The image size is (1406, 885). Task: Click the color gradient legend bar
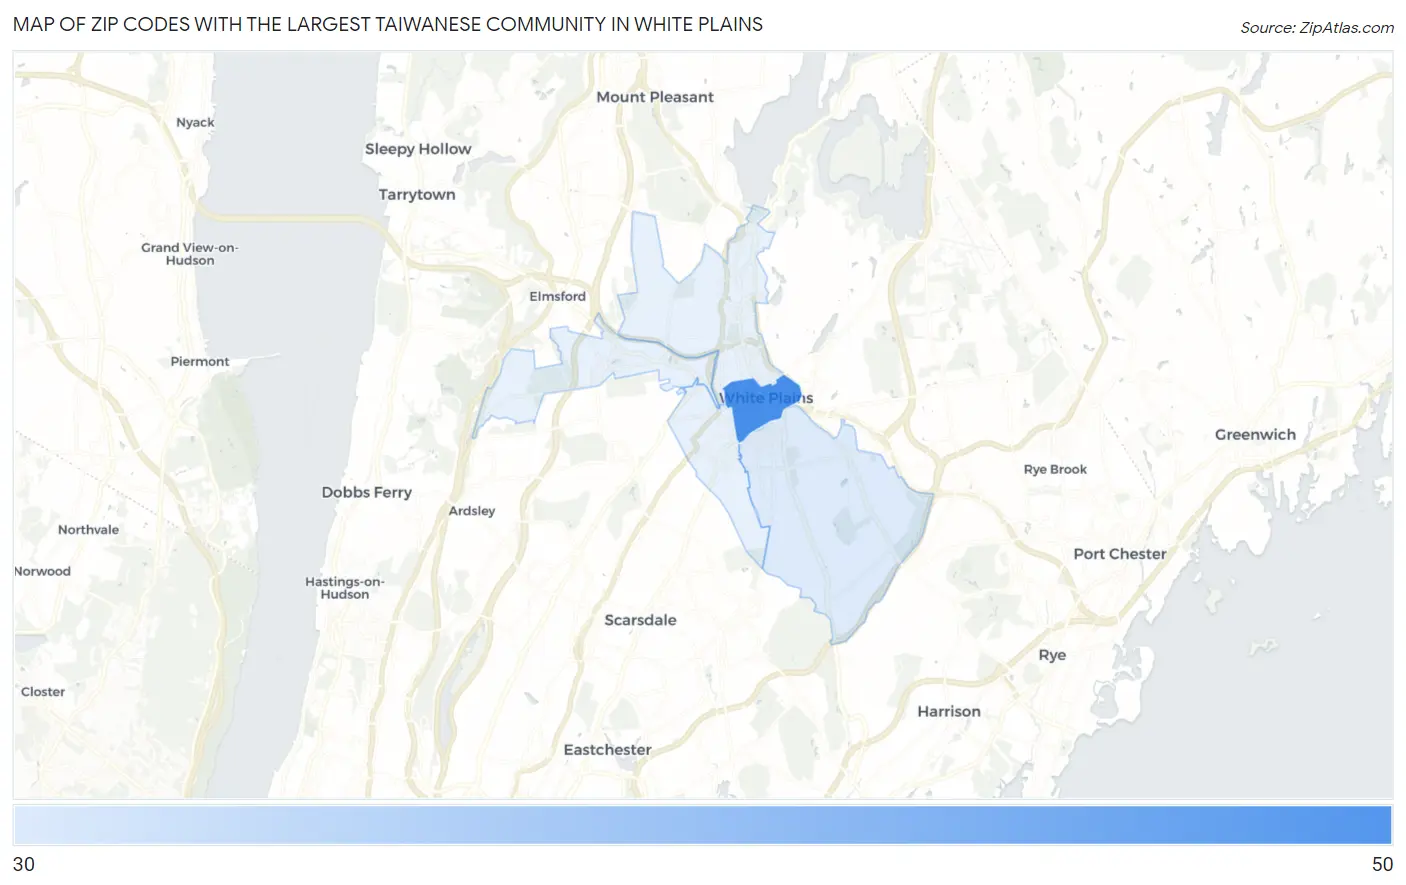point(702,826)
